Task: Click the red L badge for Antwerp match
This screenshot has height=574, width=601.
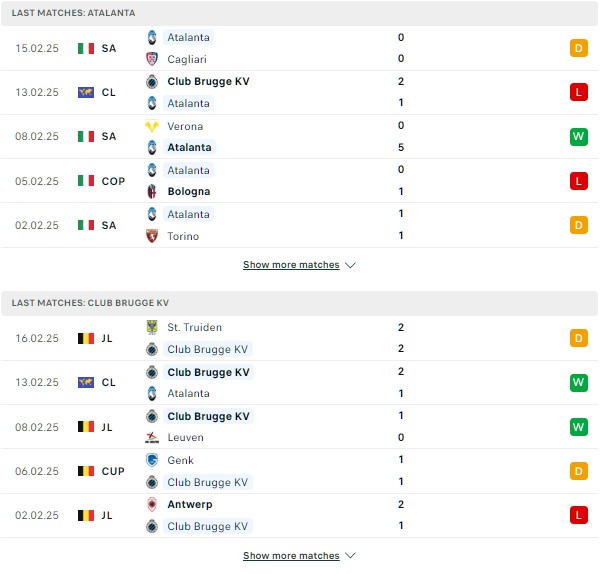Action: [x=578, y=515]
